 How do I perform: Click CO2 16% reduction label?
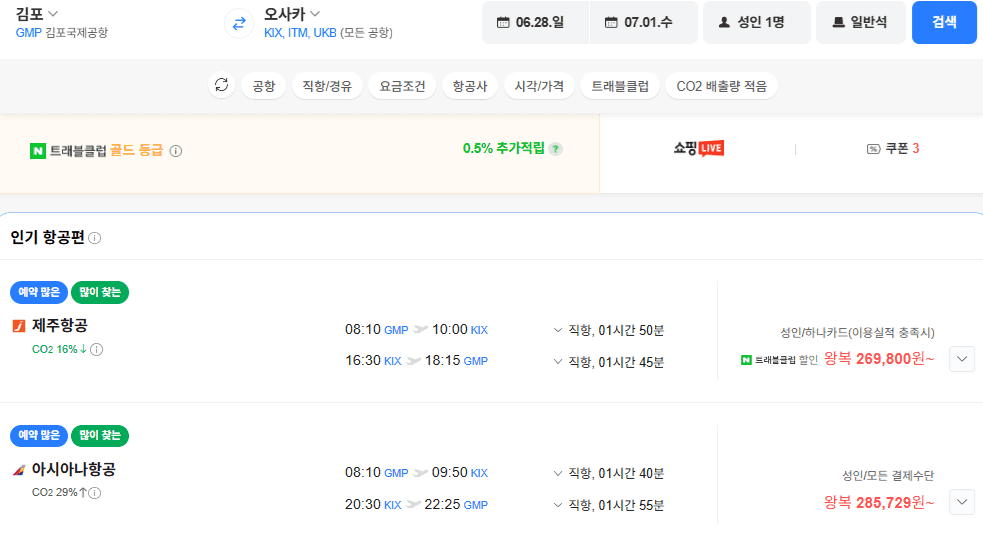pyautogui.click(x=59, y=349)
